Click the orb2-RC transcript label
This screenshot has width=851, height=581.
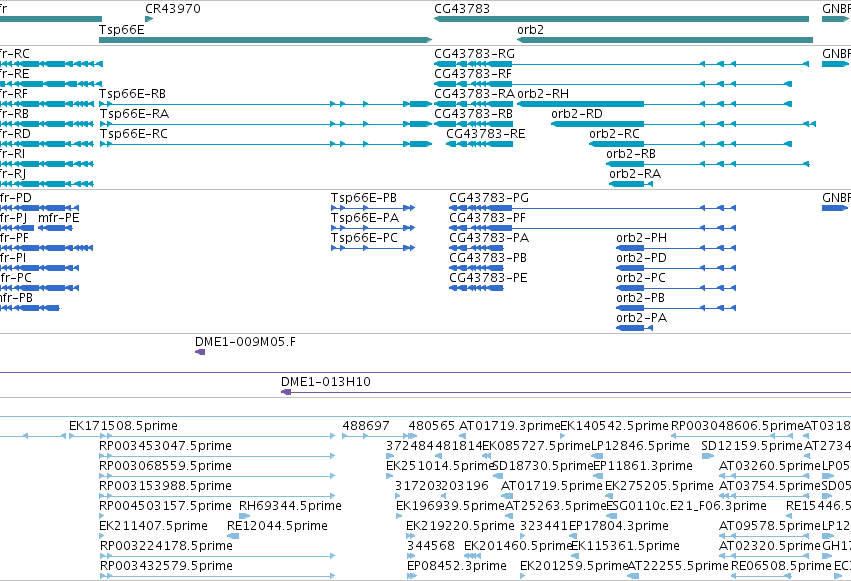614,134
